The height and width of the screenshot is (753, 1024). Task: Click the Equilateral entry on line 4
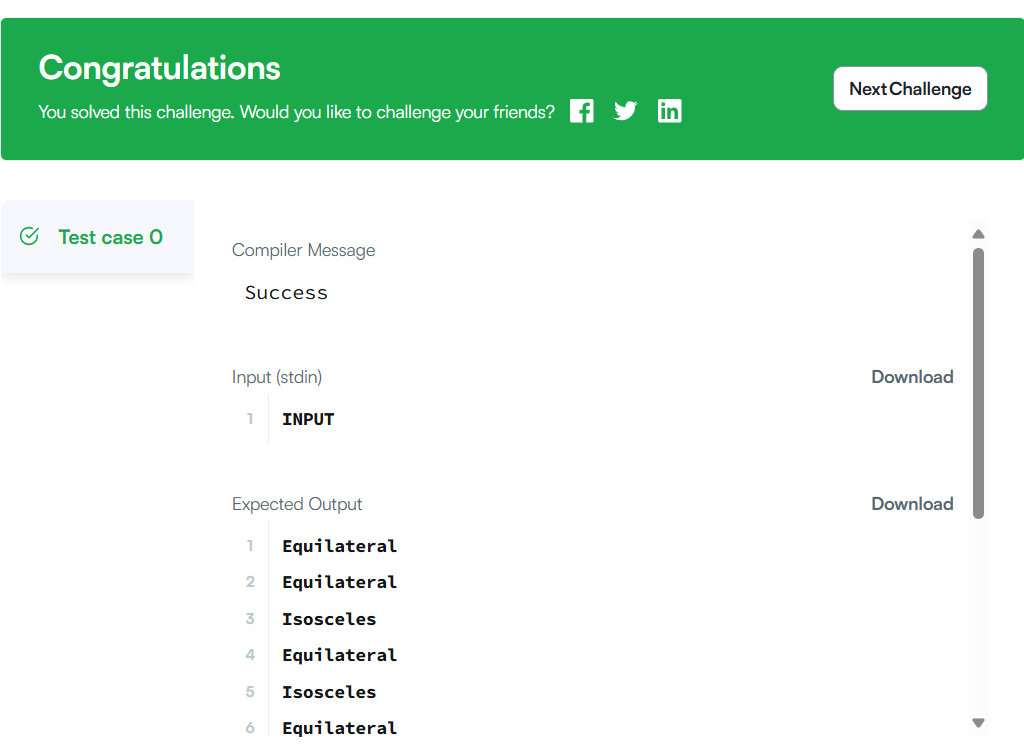(x=339, y=655)
